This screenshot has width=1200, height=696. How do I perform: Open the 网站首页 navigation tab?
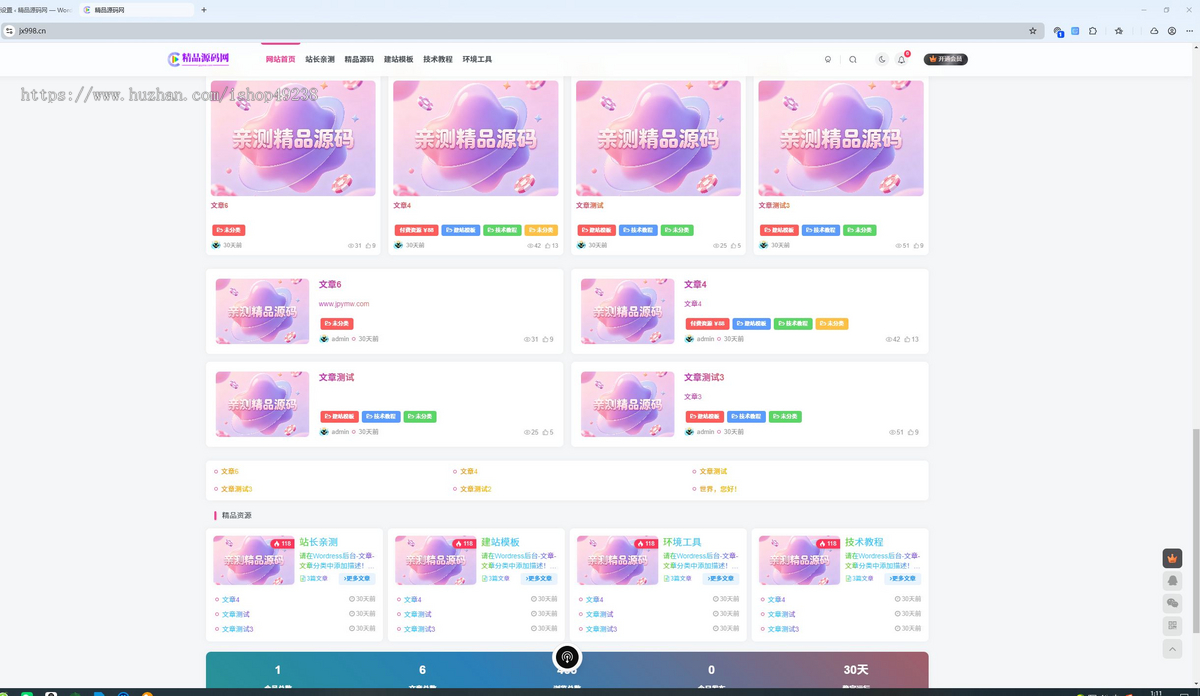(x=281, y=59)
